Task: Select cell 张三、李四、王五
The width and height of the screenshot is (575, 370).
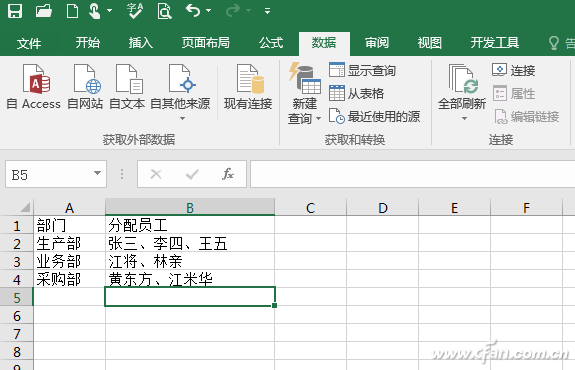Action: 190,243
